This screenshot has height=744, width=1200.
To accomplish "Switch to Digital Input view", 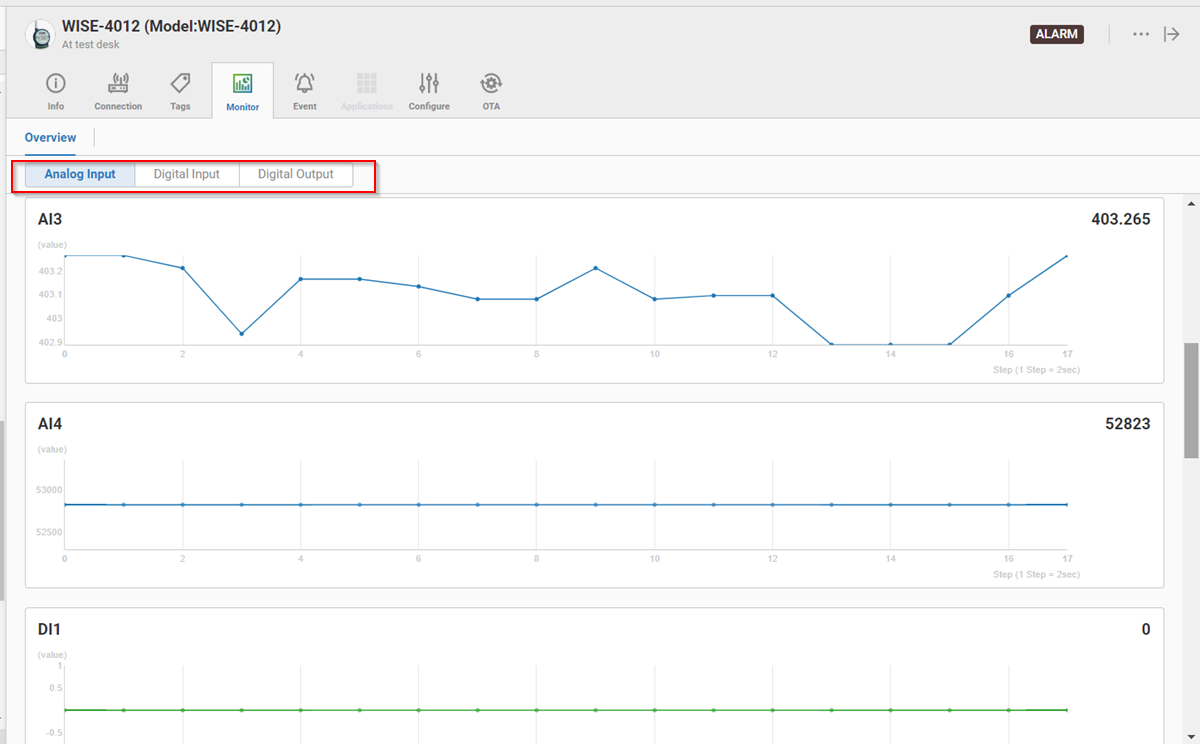I will [x=187, y=174].
